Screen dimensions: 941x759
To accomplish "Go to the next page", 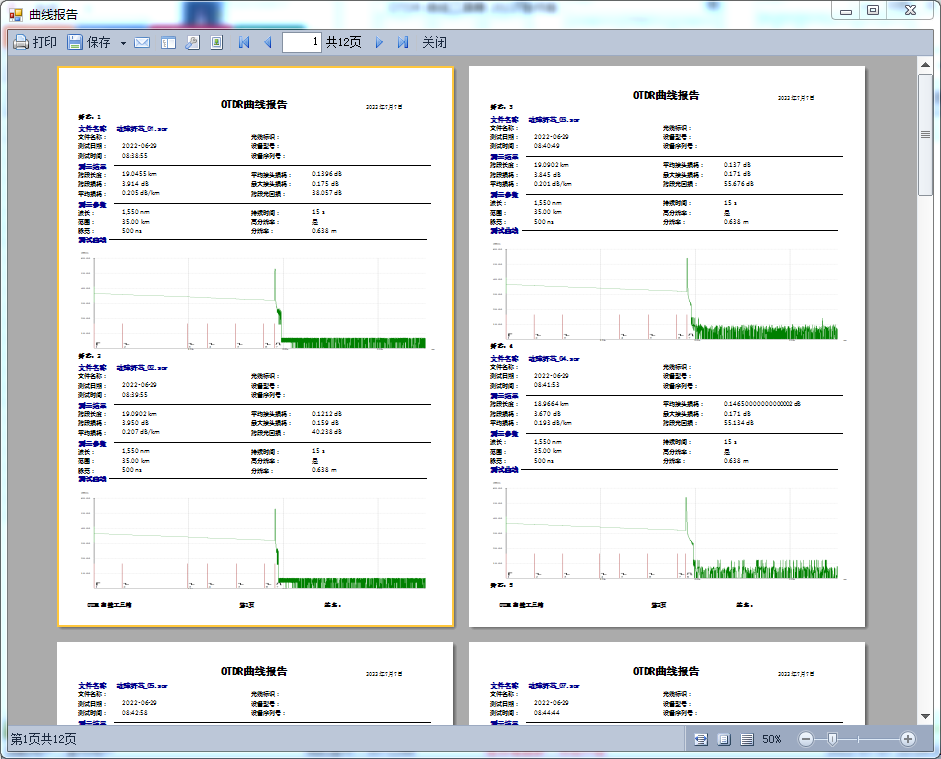I will coord(379,43).
